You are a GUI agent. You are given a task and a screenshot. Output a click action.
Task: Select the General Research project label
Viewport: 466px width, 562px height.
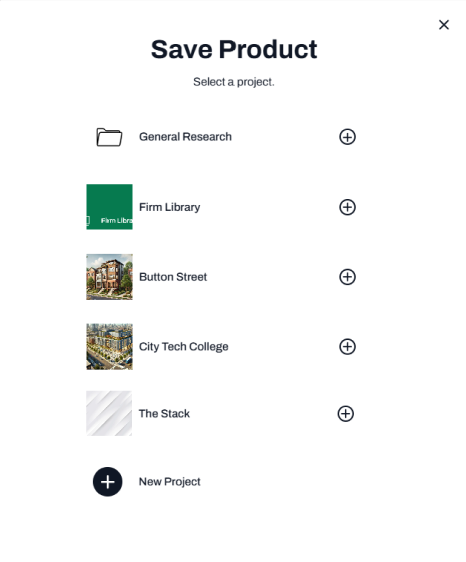point(185,137)
